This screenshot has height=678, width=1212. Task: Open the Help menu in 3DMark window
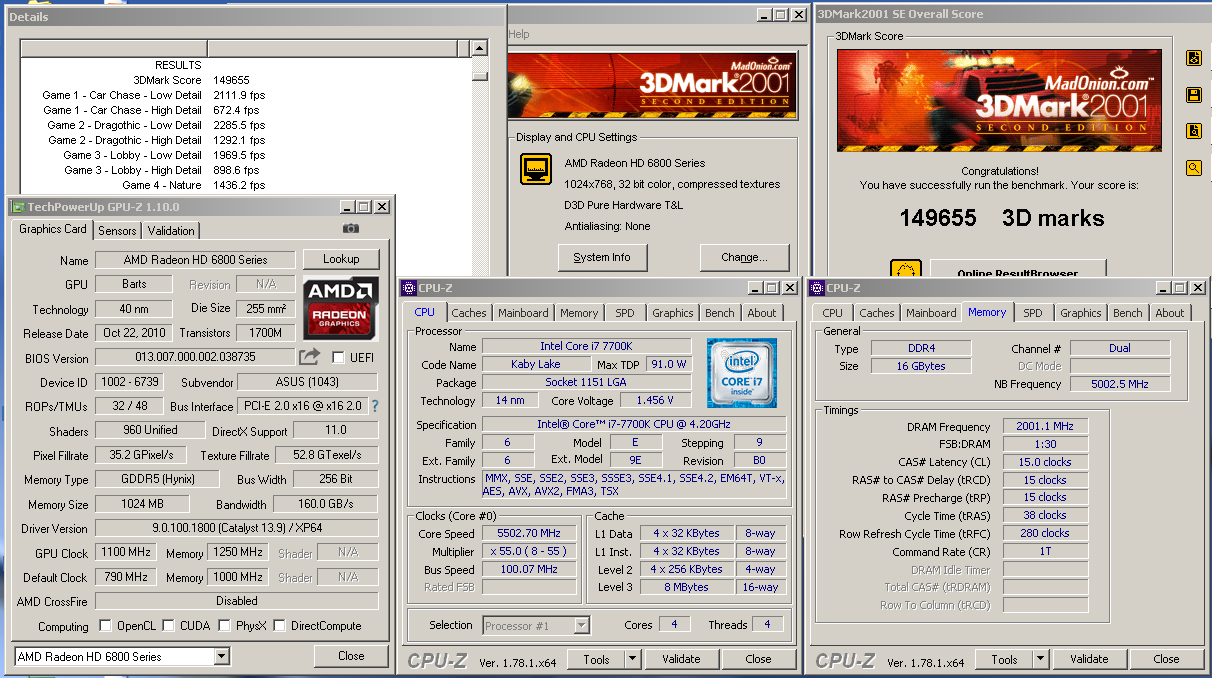[x=519, y=34]
